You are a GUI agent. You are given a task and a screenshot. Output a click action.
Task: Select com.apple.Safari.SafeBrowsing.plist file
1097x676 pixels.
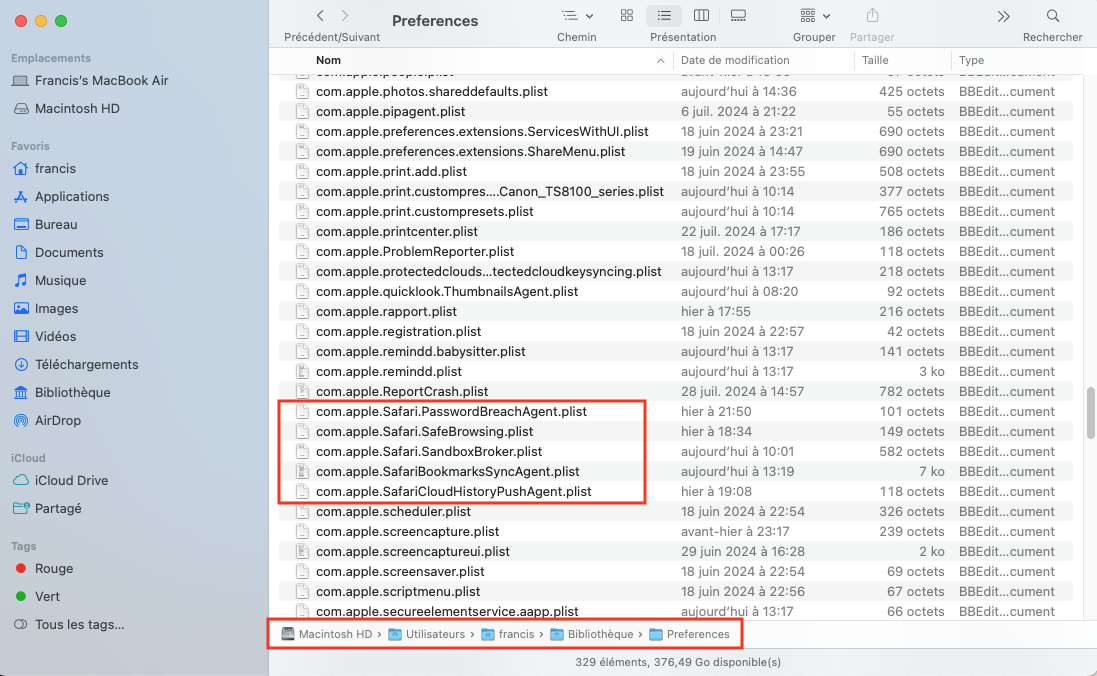pyautogui.click(x=424, y=432)
